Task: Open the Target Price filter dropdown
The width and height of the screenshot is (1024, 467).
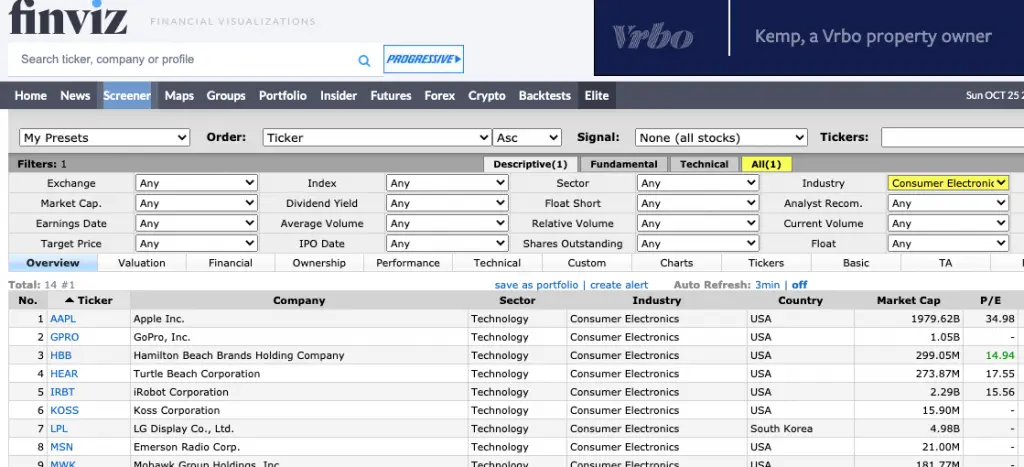Action: [197, 244]
